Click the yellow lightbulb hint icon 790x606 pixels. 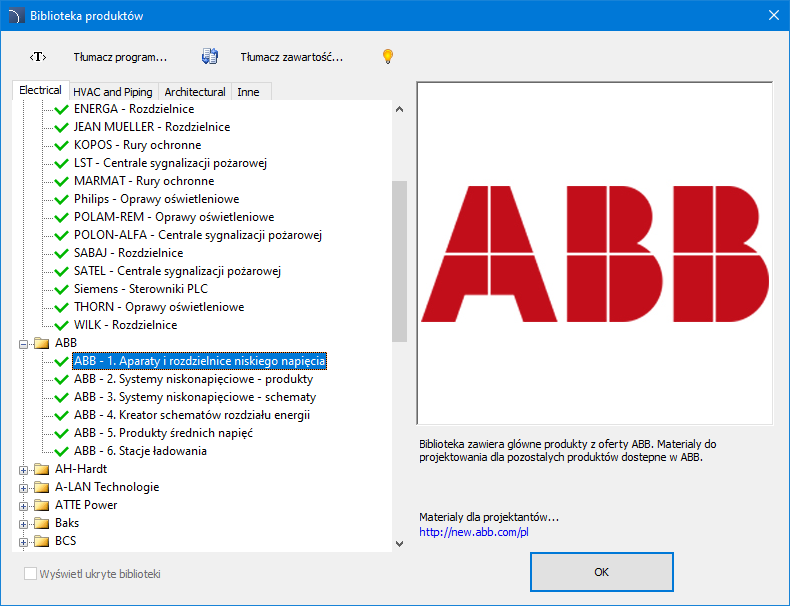(x=388, y=57)
